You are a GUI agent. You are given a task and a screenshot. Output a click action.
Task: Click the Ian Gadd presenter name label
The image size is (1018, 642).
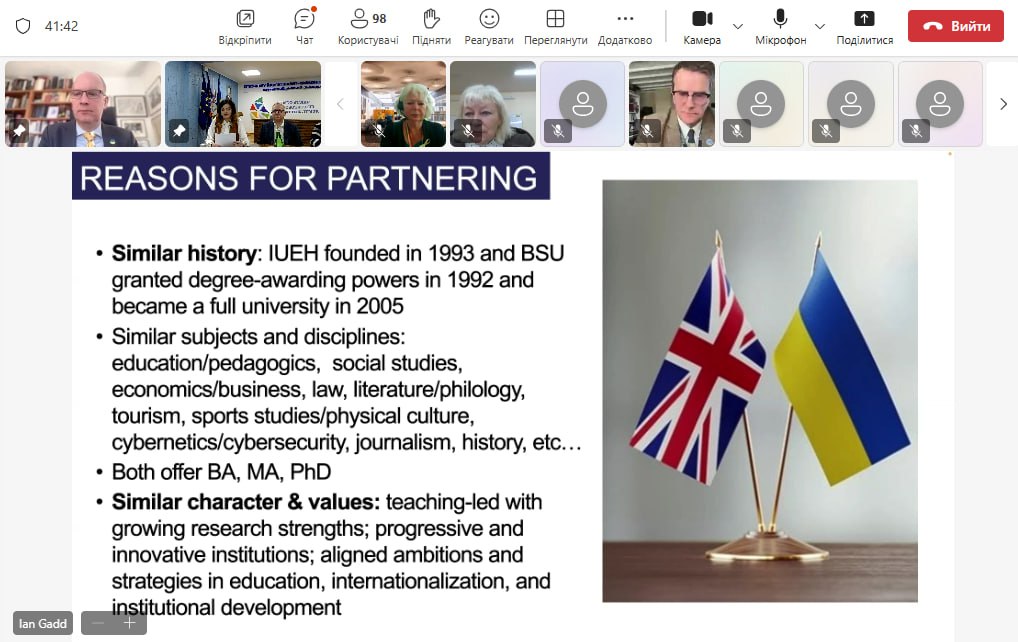[x=43, y=623]
